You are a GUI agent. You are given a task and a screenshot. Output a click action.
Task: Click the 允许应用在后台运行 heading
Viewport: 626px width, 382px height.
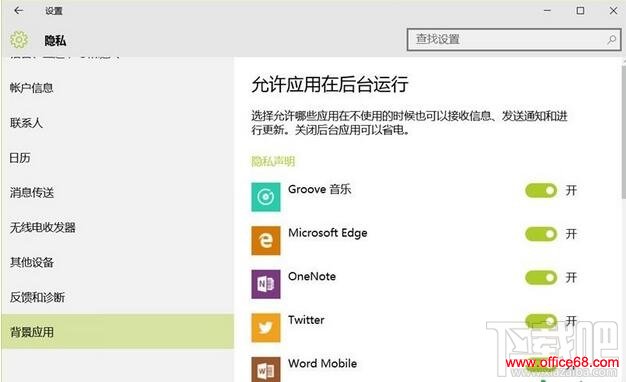[x=329, y=84]
